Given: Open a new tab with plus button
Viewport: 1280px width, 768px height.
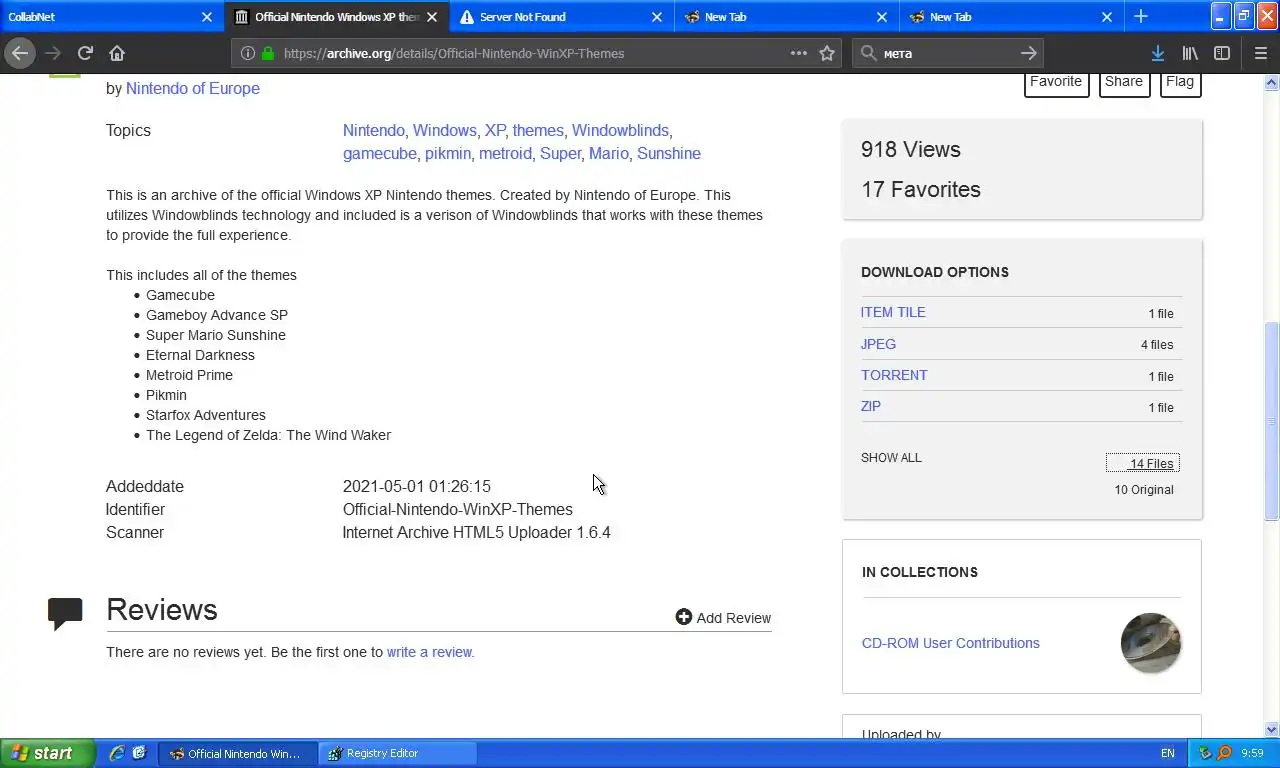Looking at the screenshot, I should (x=1141, y=16).
